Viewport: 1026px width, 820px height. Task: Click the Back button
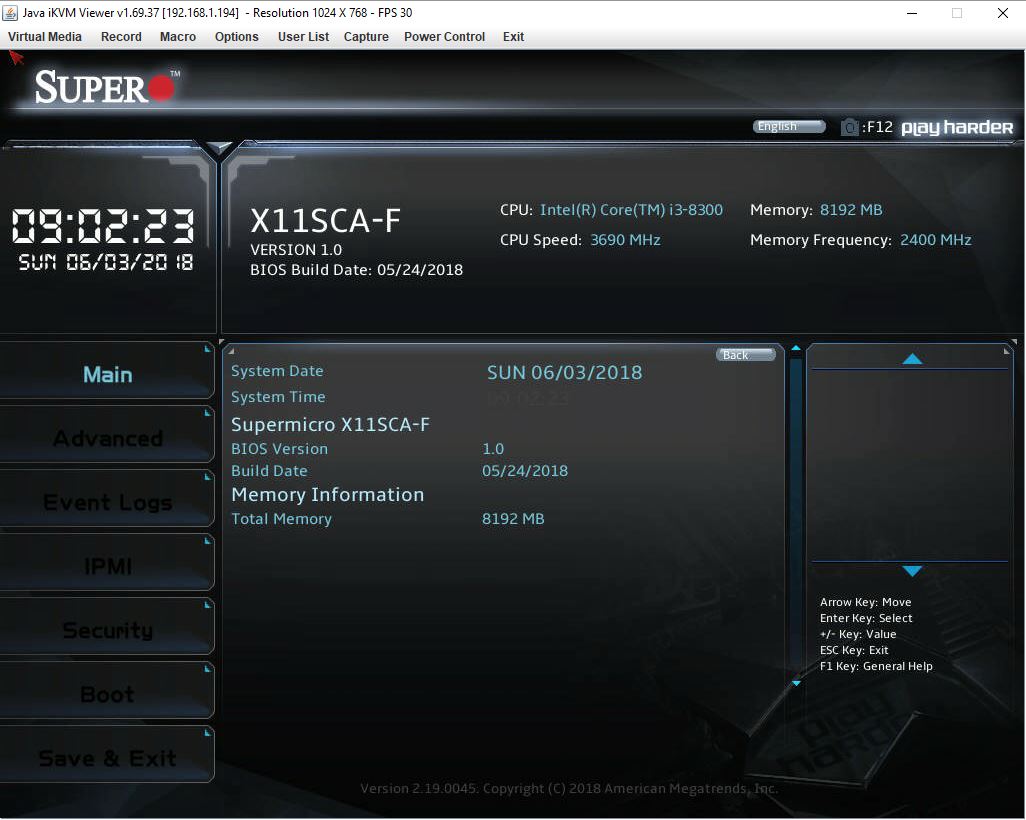[x=745, y=355]
